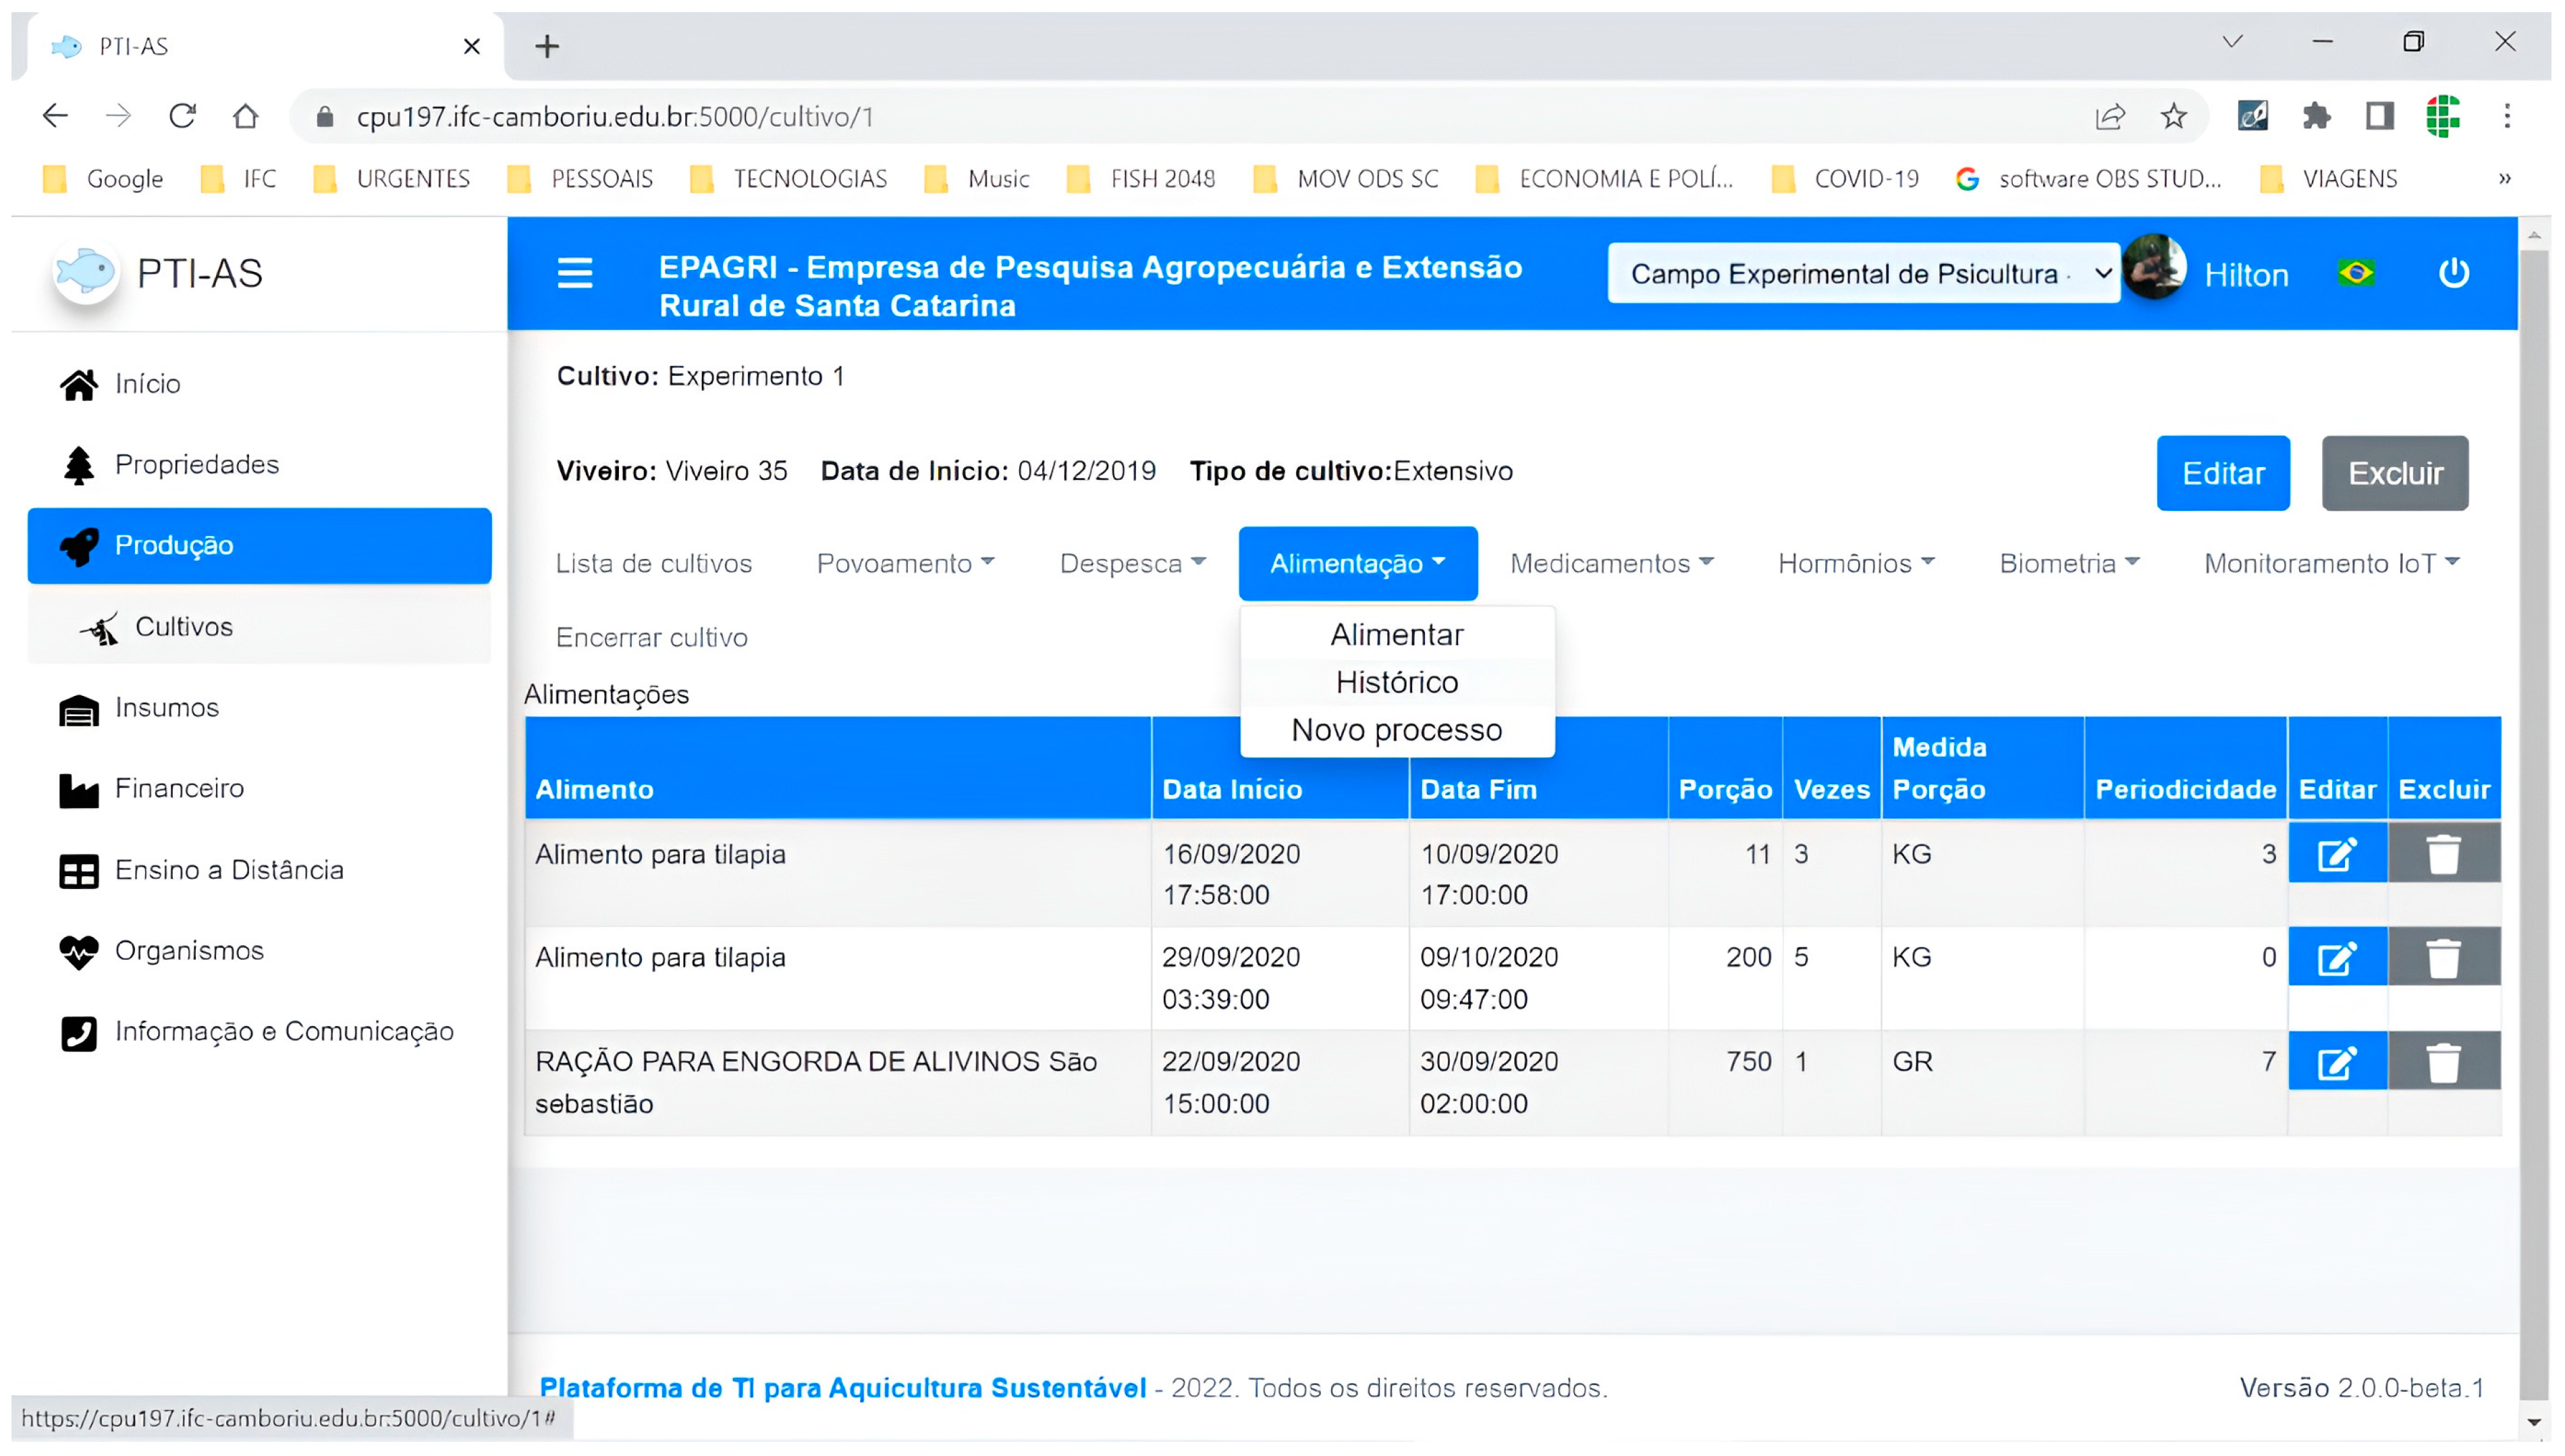
Task: Select Histórico from Alimentação menu
Action: (x=1396, y=682)
